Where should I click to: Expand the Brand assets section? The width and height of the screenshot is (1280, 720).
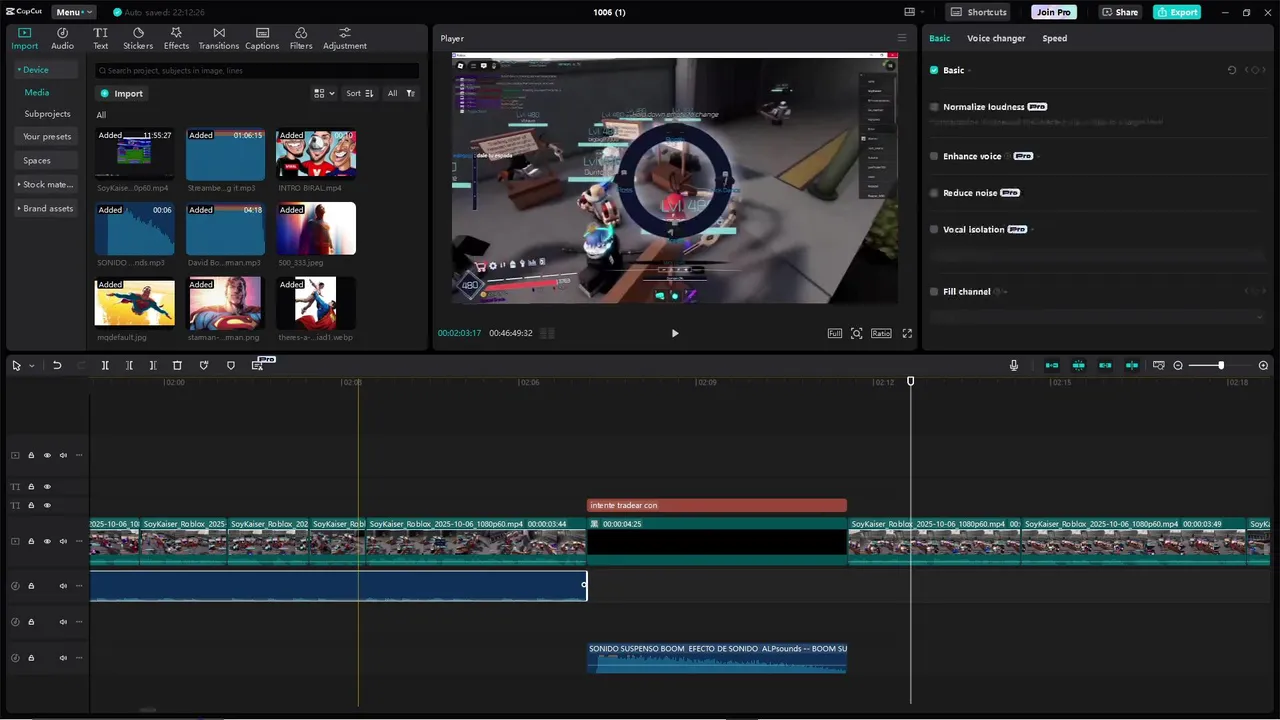click(46, 209)
